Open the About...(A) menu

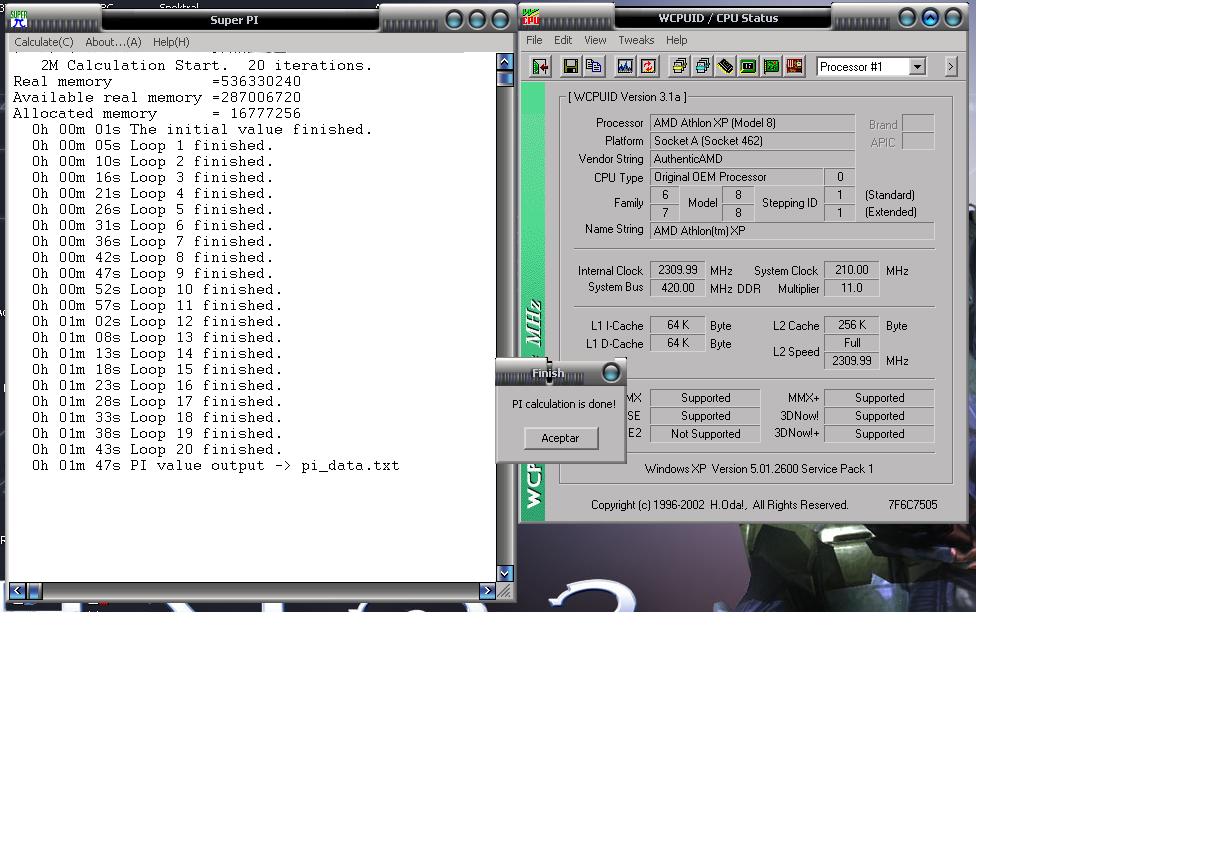(113, 42)
